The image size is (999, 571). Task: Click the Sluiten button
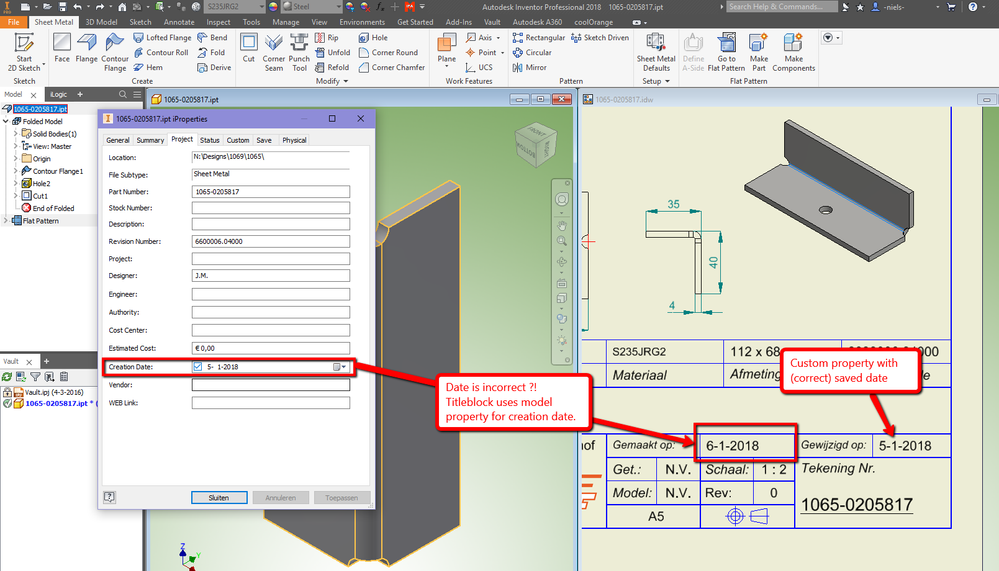pyautogui.click(x=219, y=498)
